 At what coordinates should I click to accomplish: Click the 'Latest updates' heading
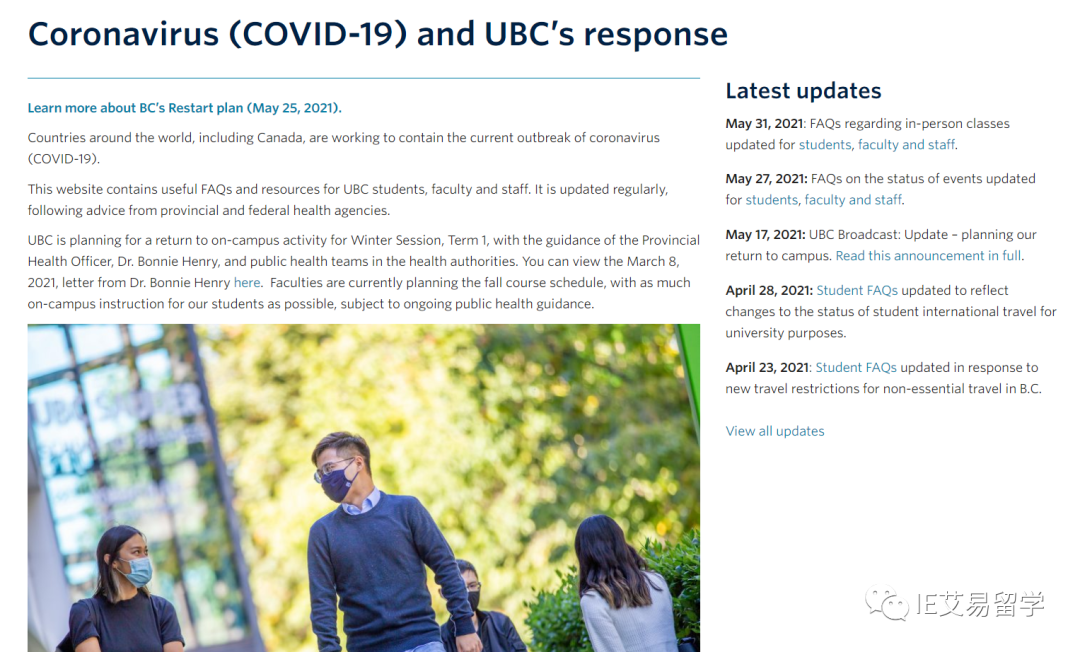click(803, 91)
